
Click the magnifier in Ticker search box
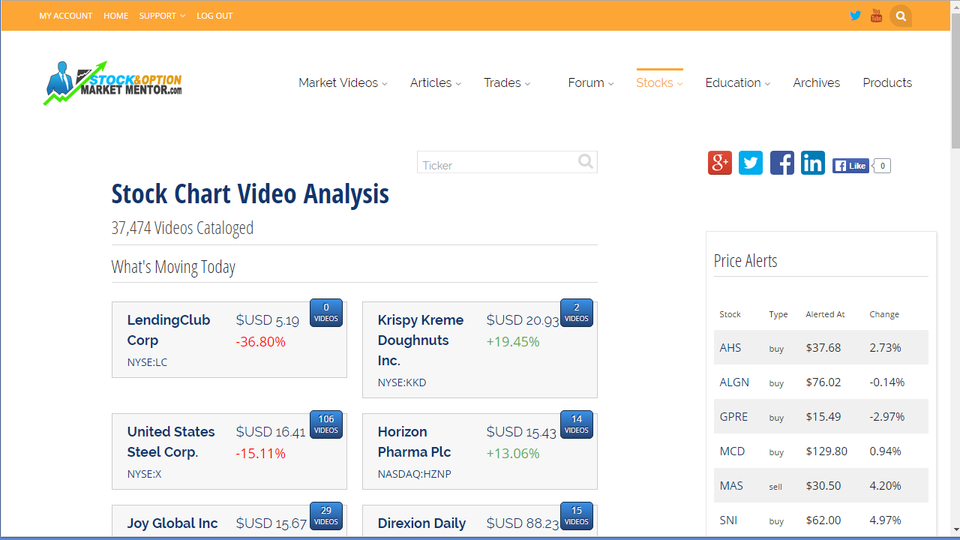pyautogui.click(x=585, y=162)
